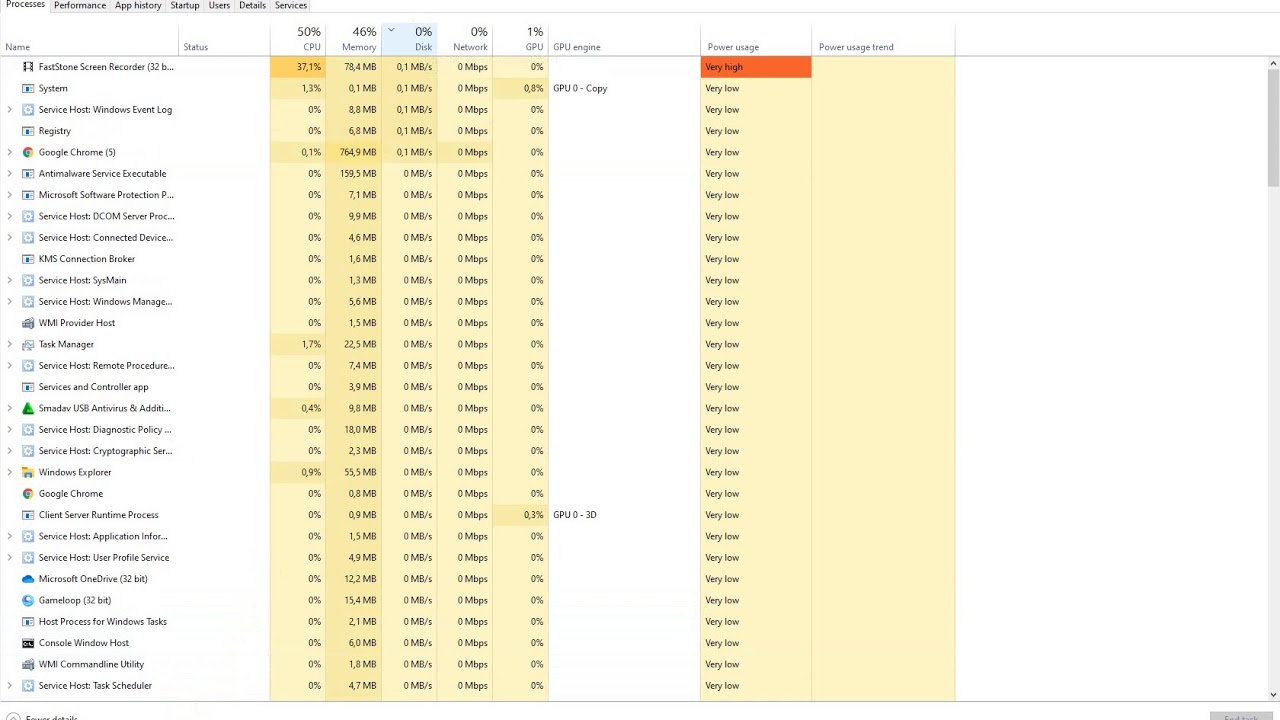
Task: Click the 159,5 MB memory value
Action: 358,174
